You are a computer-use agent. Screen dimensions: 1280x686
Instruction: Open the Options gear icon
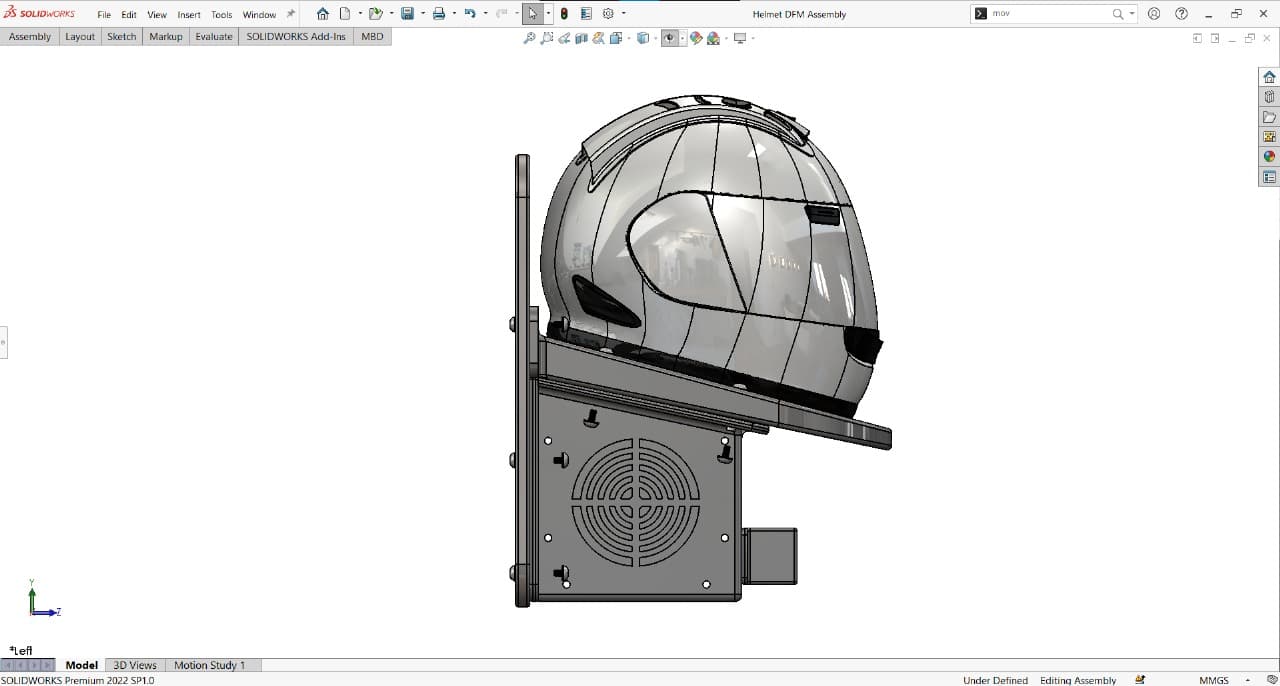(608, 14)
